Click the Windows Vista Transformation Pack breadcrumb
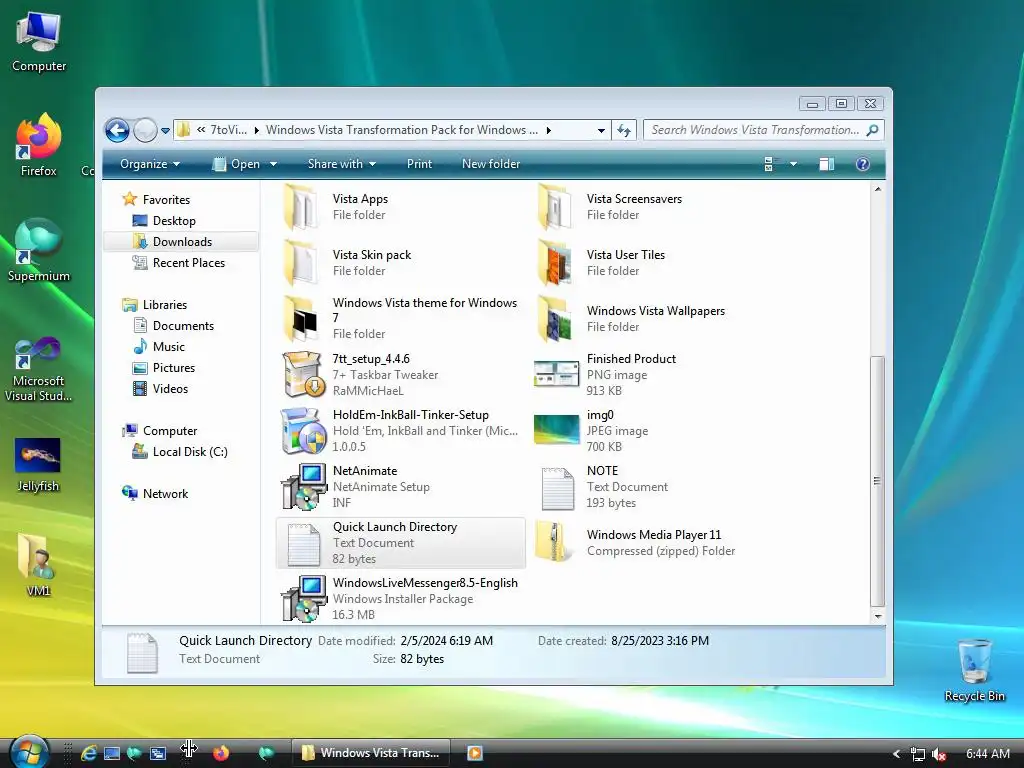The height and width of the screenshot is (768, 1024). (x=402, y=130)
